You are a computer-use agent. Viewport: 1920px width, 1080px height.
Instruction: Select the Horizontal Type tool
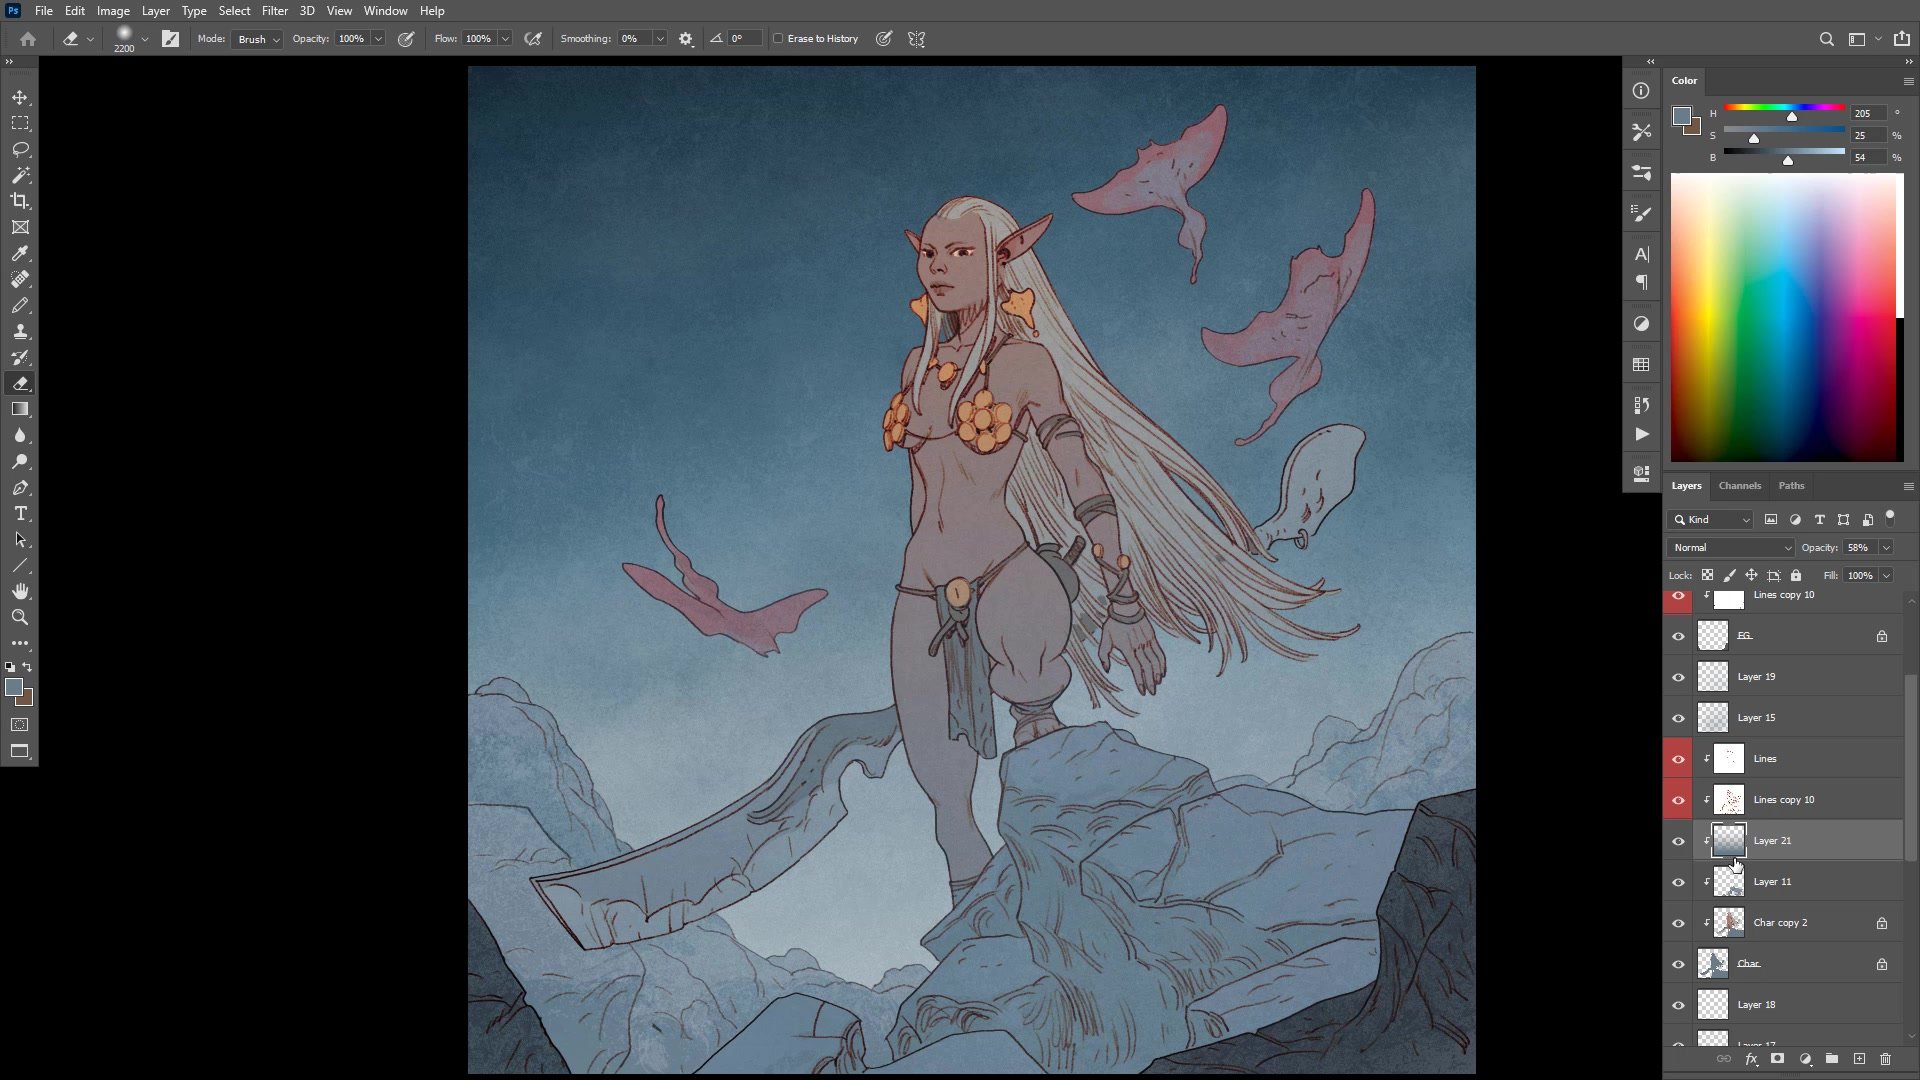(x=20, y=513)
